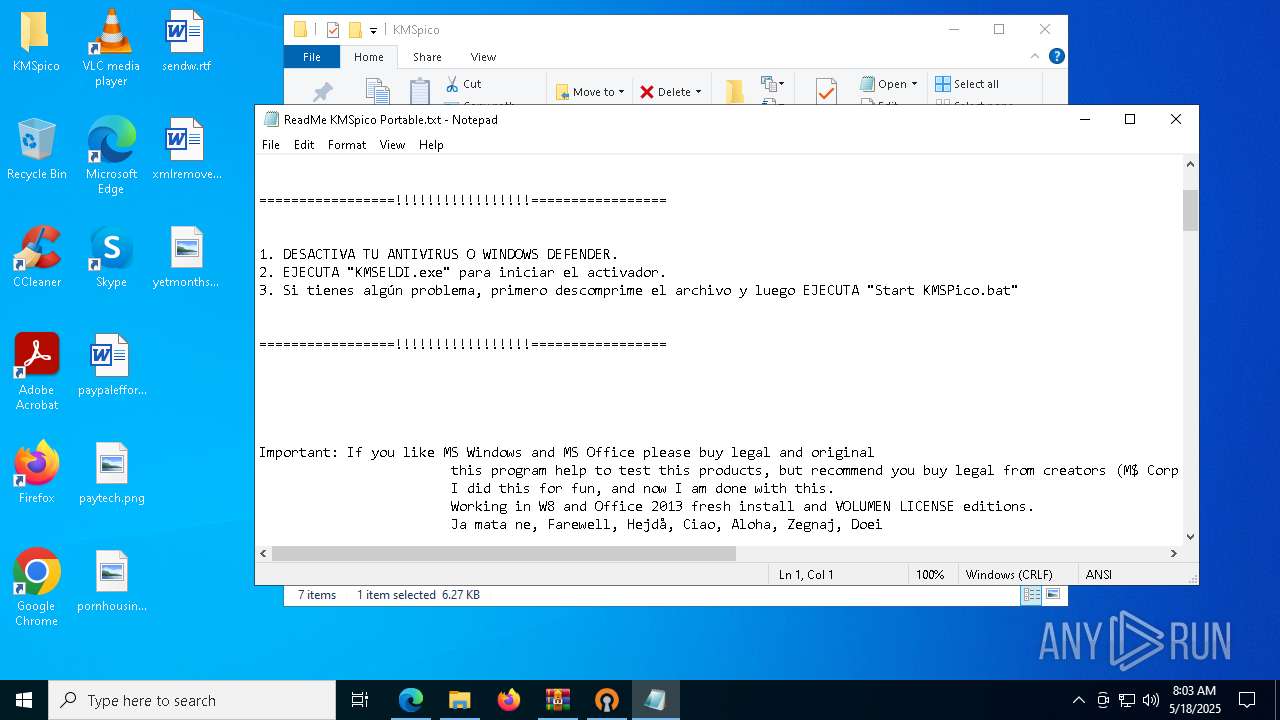Click the Properties checkmark icon in Explorer ribbon

click(x=826, y=92)
